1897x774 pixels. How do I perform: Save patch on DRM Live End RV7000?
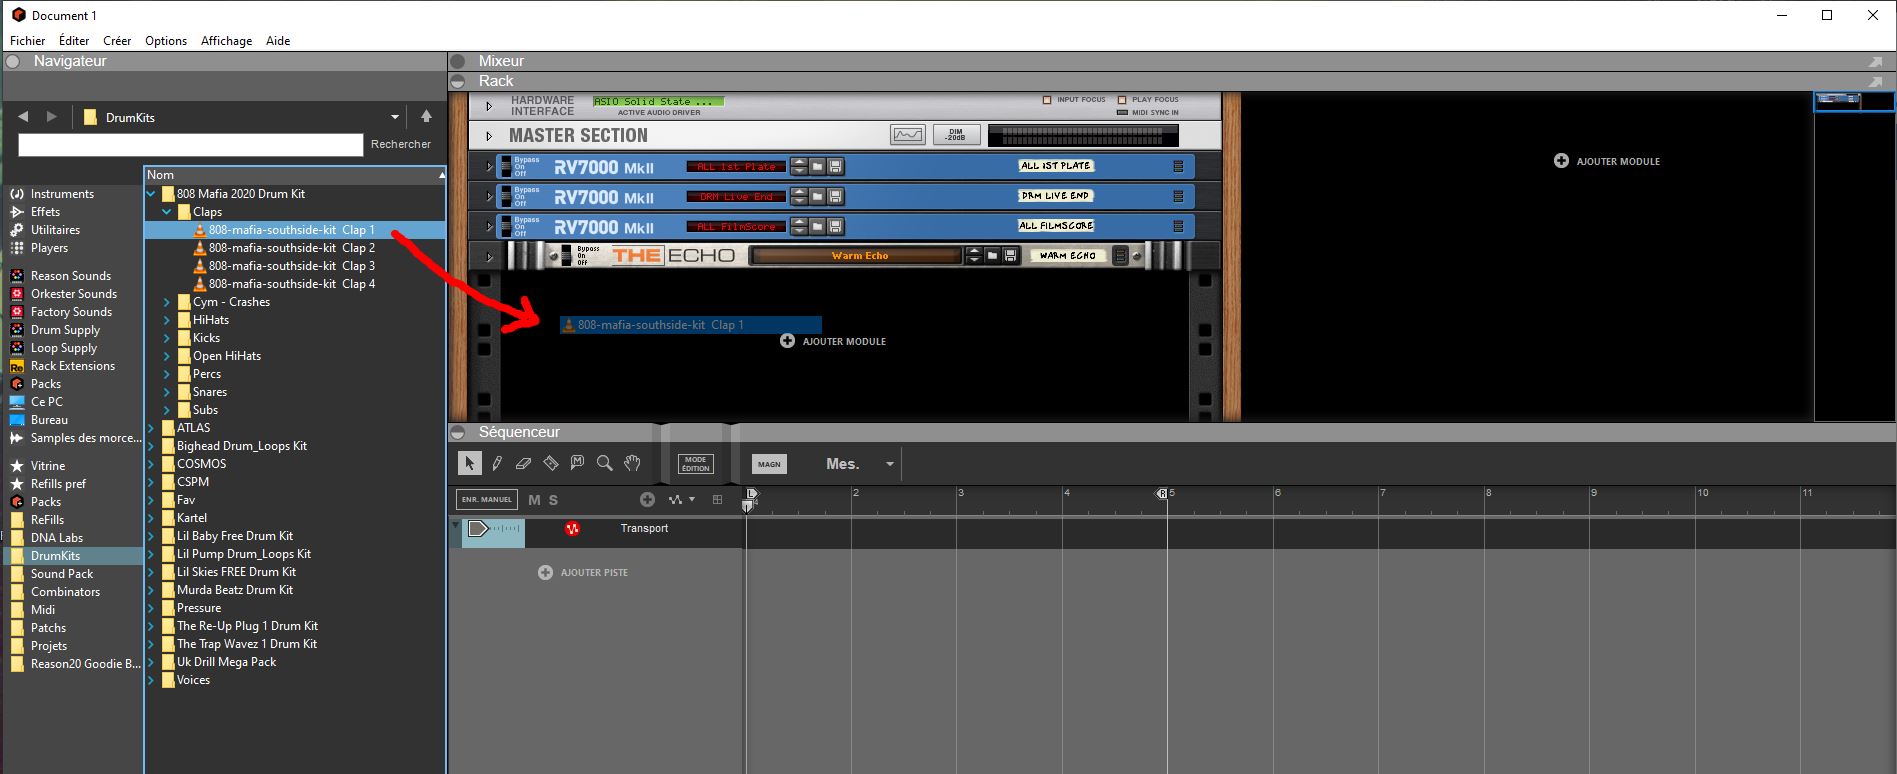point(835,196)
